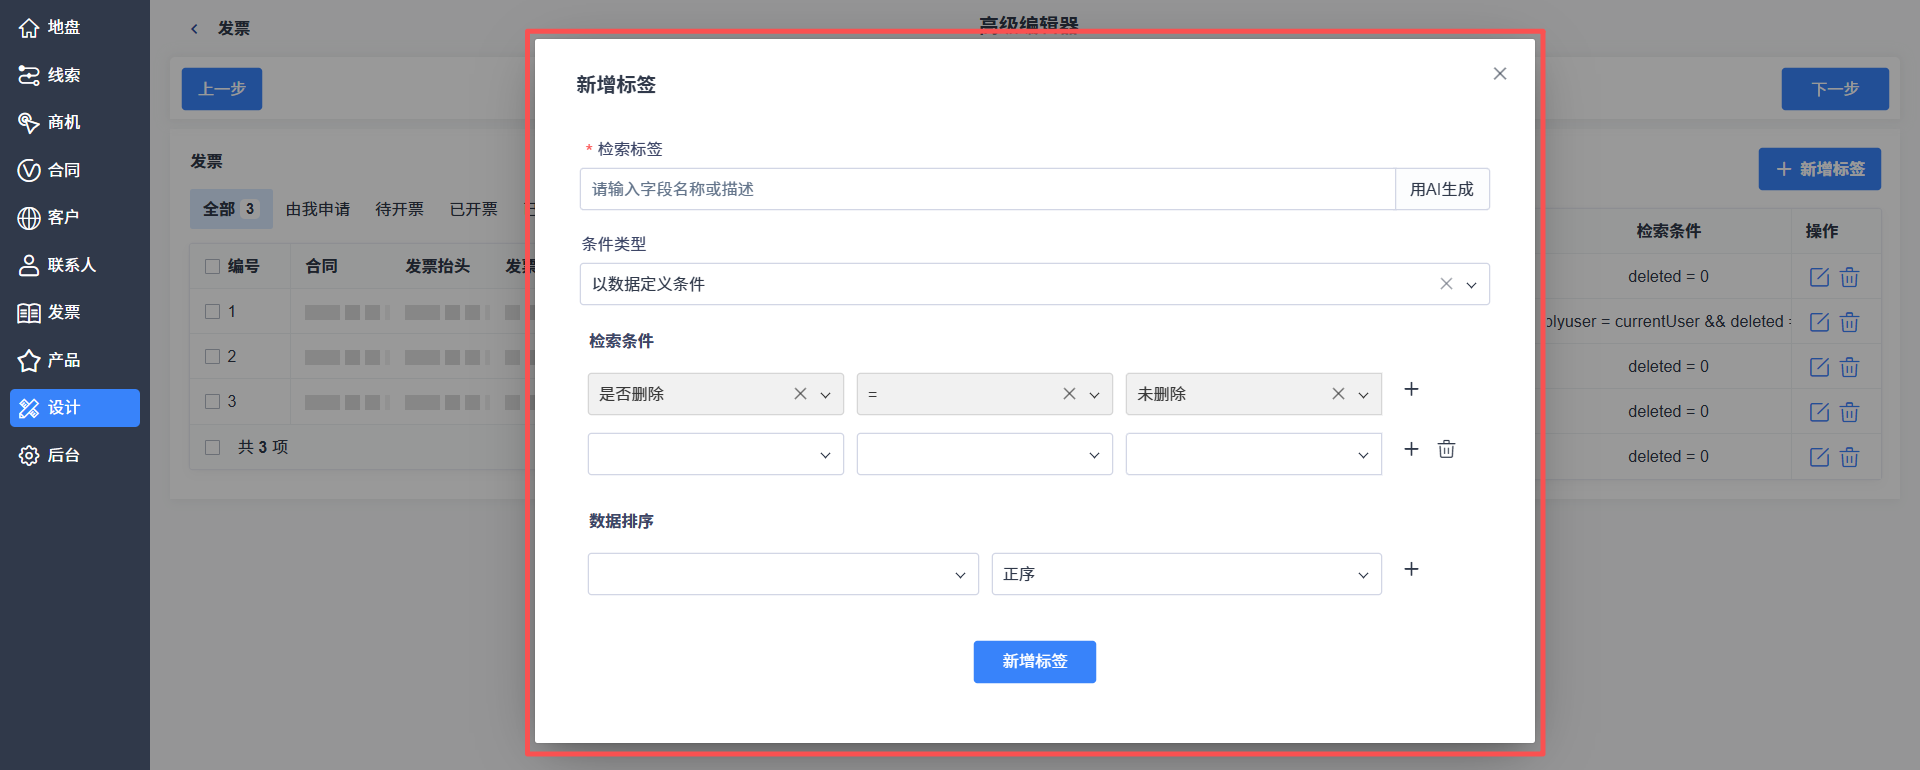Focus the 检索标签 text input
Viewport: 1920px width, 770px height.
(988, 189)
